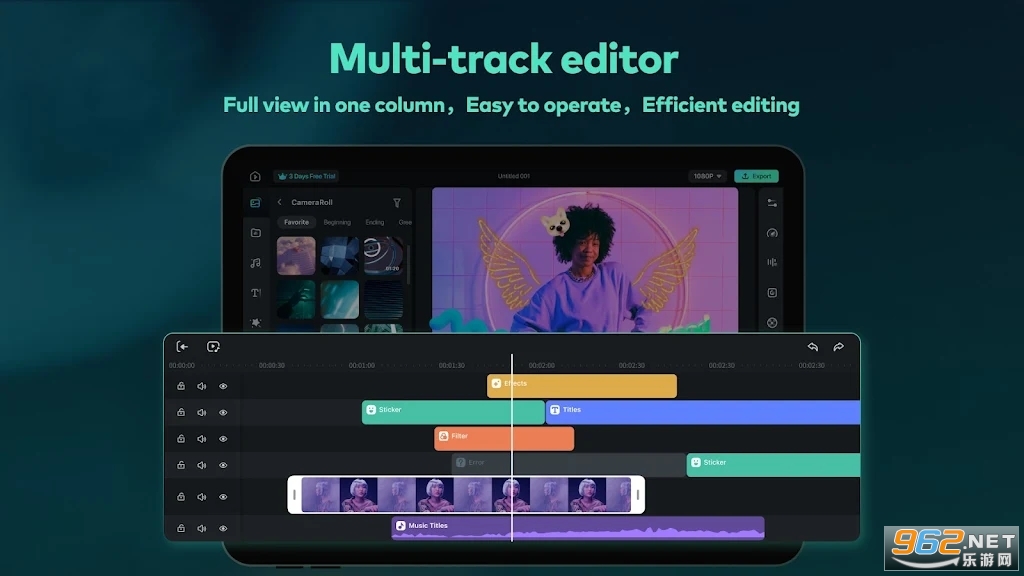This screenshot has height=576, width=1024.
Task: Switch to the Beginning tab
Action: (x=337, y=222)
